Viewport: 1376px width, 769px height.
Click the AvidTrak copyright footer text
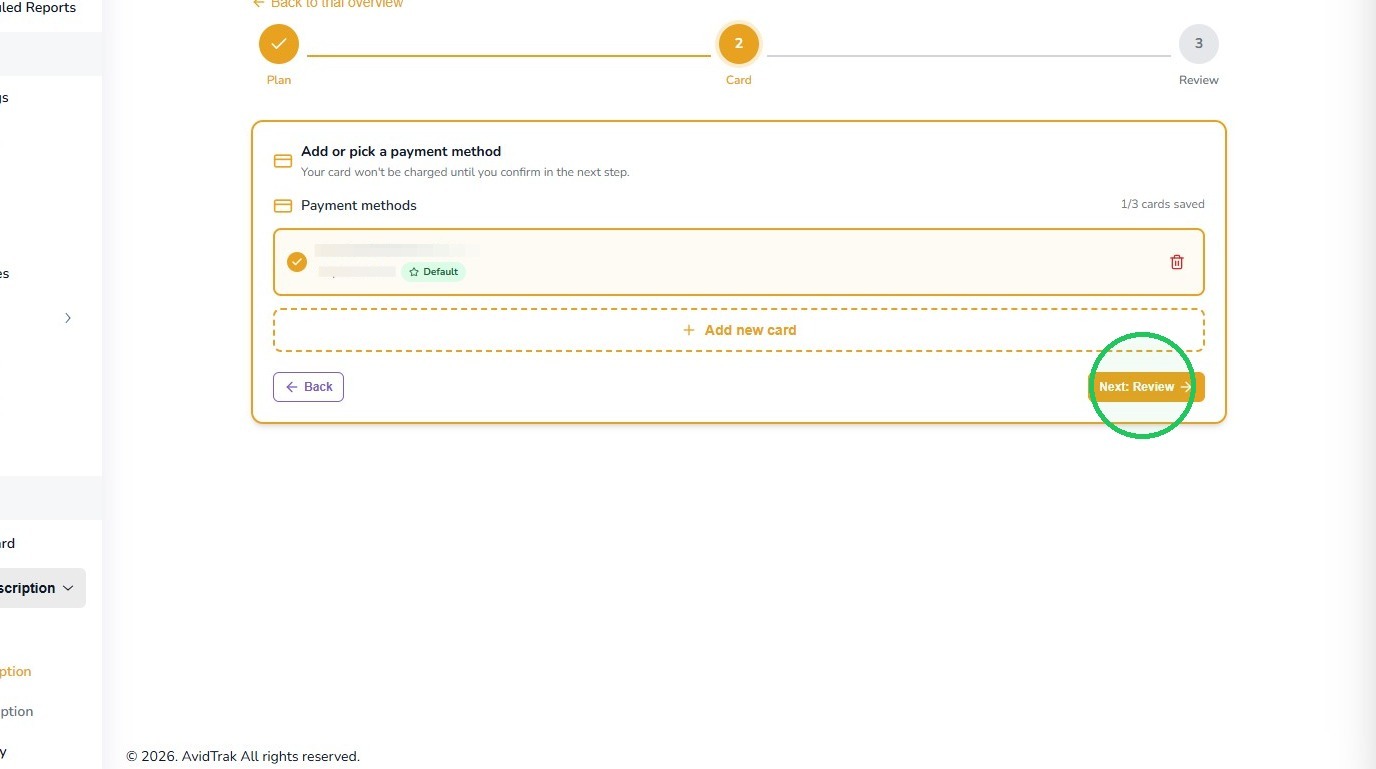(x=243, y=757)
